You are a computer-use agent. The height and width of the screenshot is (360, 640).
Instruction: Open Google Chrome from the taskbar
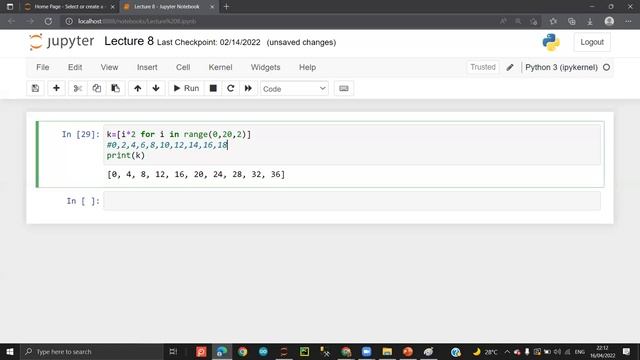(x=242, y=352)
